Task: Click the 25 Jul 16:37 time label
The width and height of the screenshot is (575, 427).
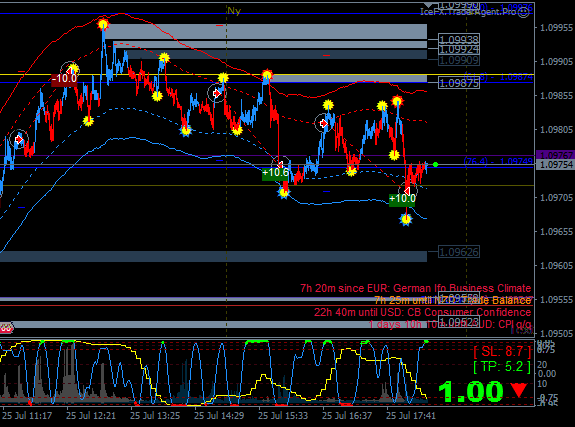Action: 347,416
